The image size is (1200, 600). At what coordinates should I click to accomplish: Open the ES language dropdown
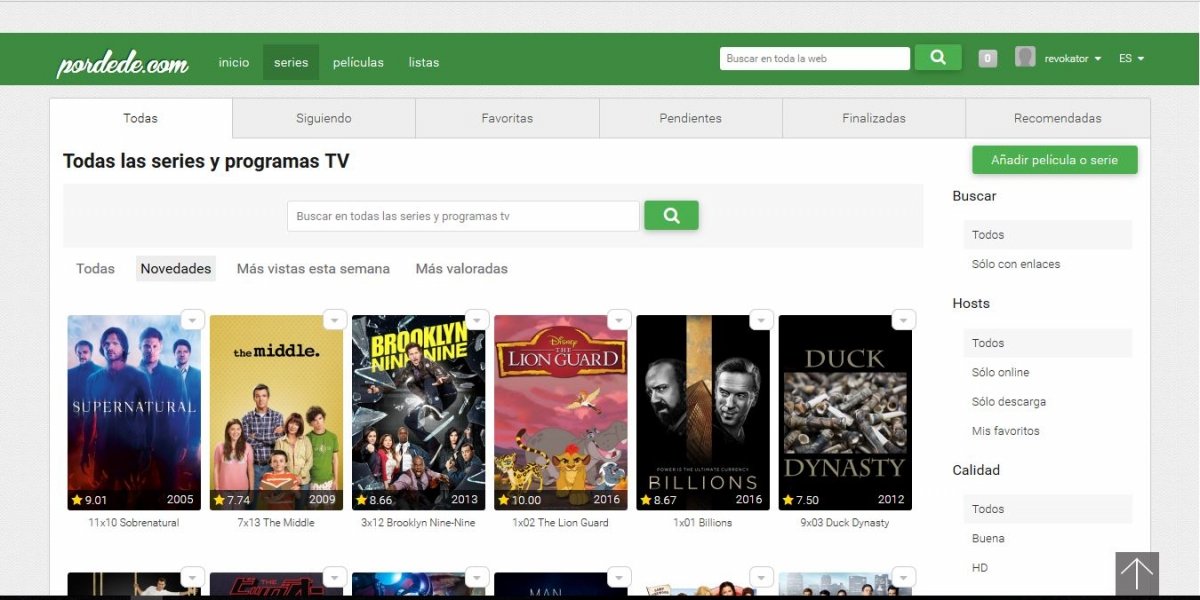pyautogui.click(x=1132, y=59)
